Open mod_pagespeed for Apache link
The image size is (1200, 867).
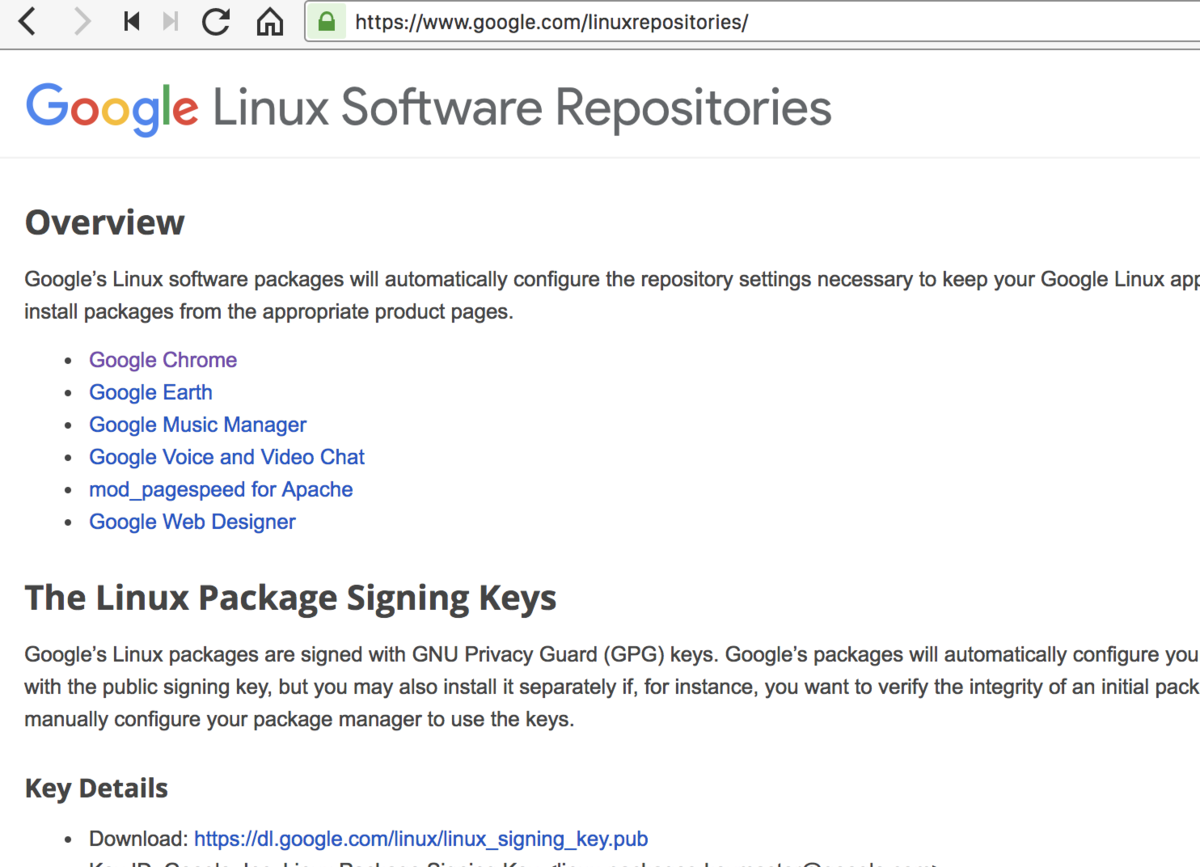(221, 490)
